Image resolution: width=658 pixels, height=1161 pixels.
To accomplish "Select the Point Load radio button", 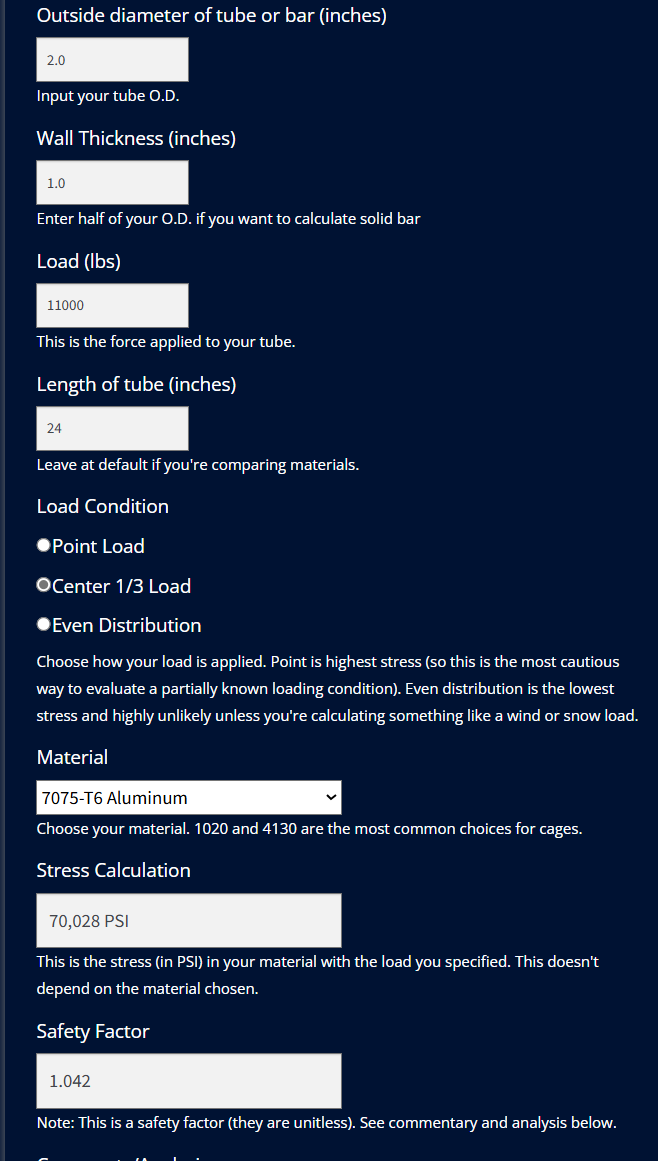I will coord(44,546).
